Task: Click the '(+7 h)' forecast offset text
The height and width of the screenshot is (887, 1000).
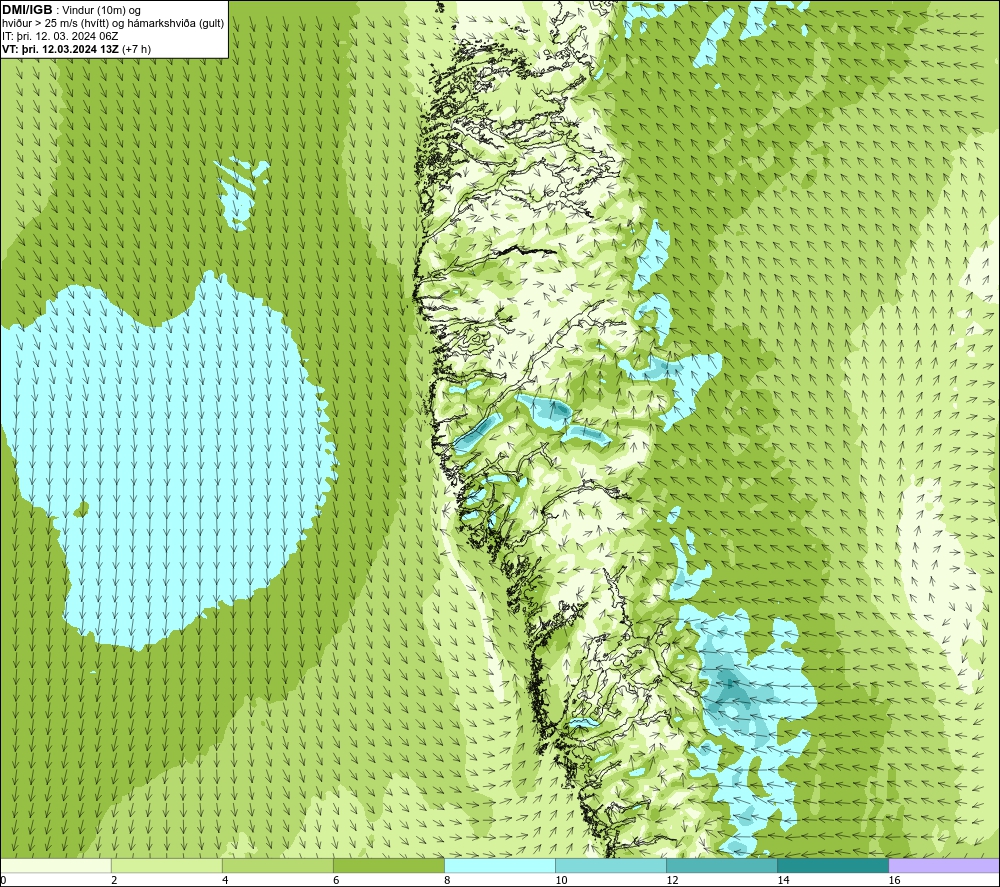Action: [x=135, y=49]
